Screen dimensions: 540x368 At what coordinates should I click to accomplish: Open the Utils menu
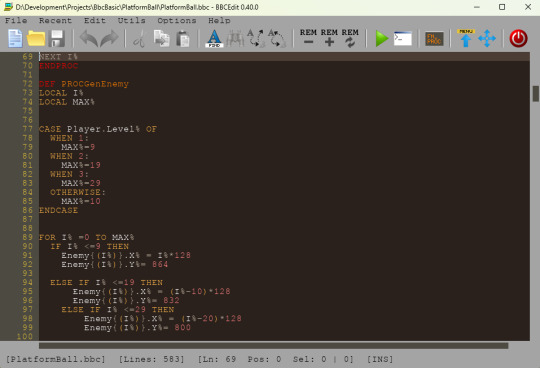[132, 21]
